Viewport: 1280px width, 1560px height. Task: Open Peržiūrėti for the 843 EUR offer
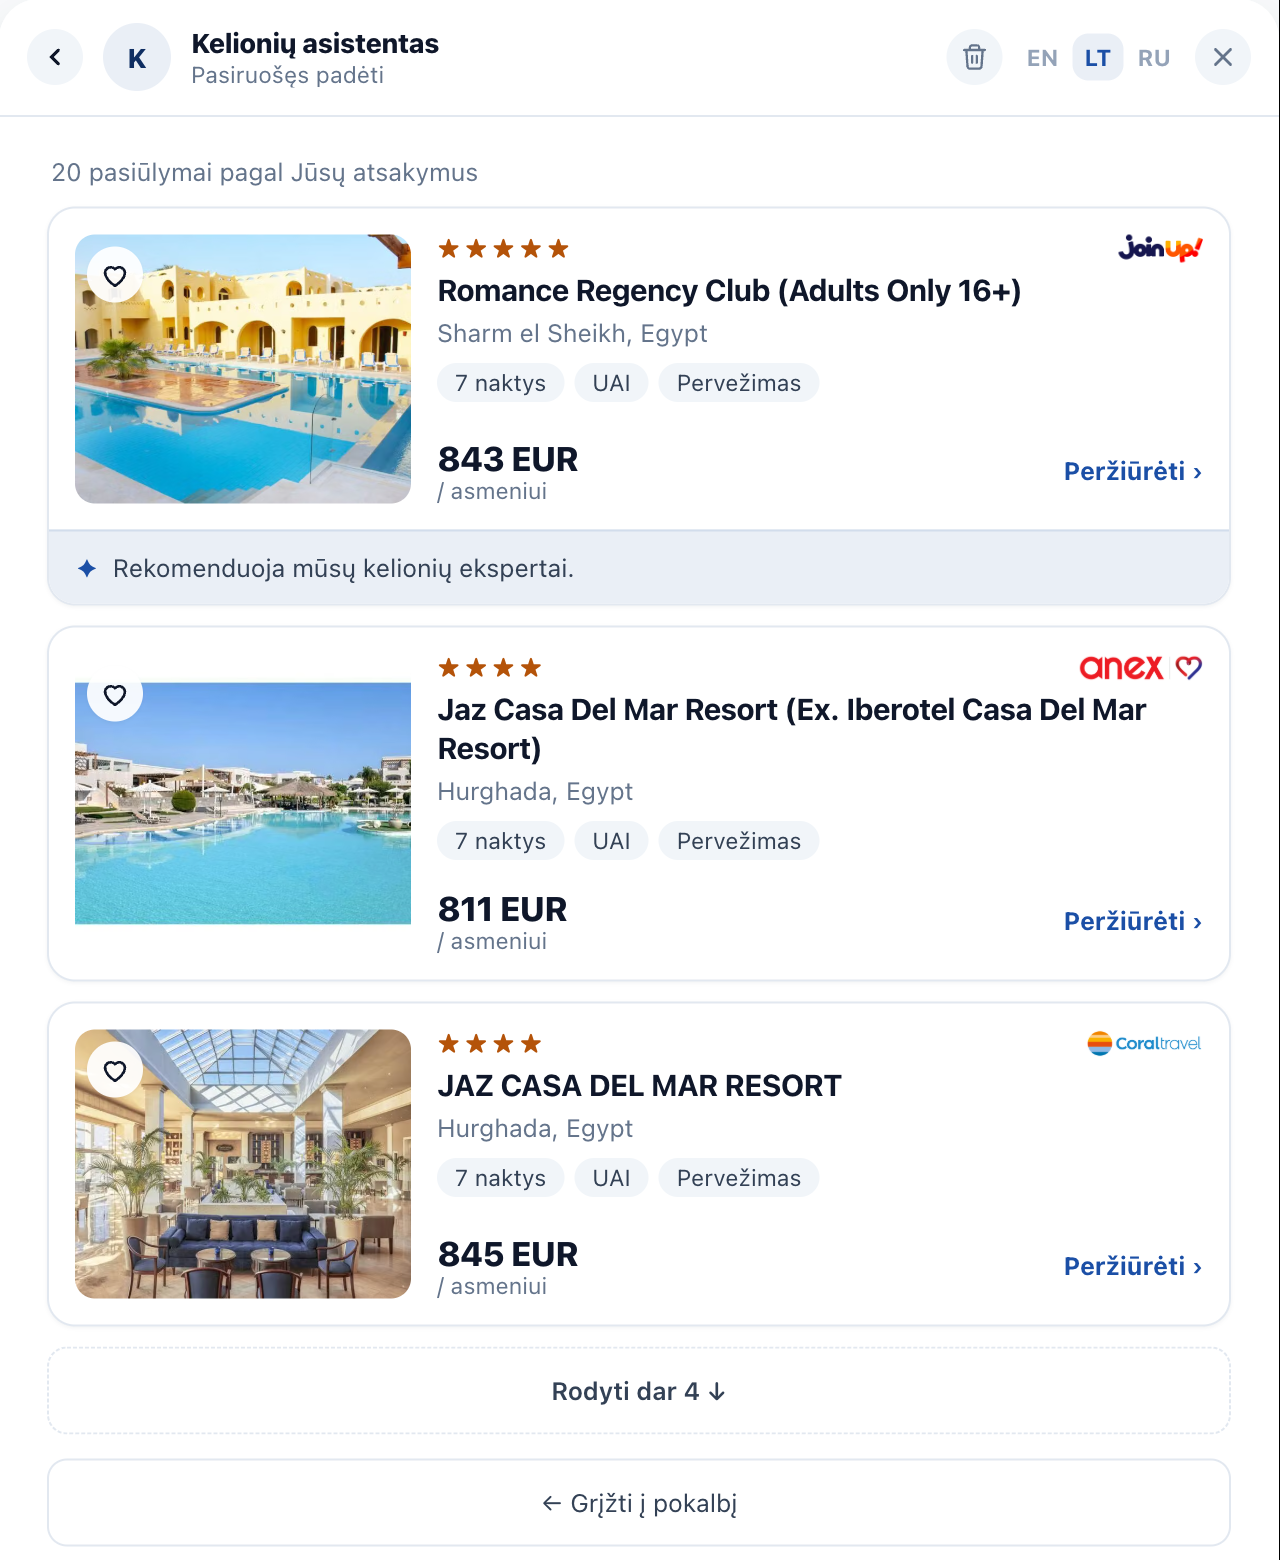(x=1133, y=471)
